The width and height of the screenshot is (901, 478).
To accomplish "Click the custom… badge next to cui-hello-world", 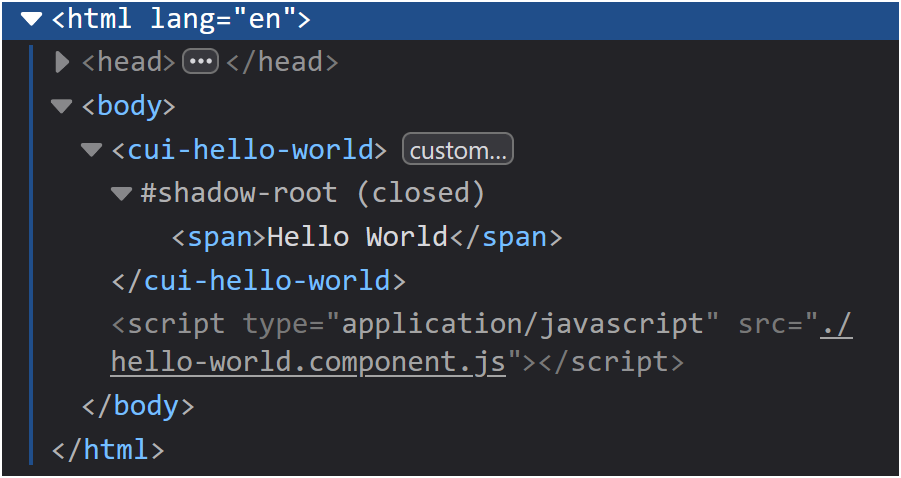I will click(458, 149).
